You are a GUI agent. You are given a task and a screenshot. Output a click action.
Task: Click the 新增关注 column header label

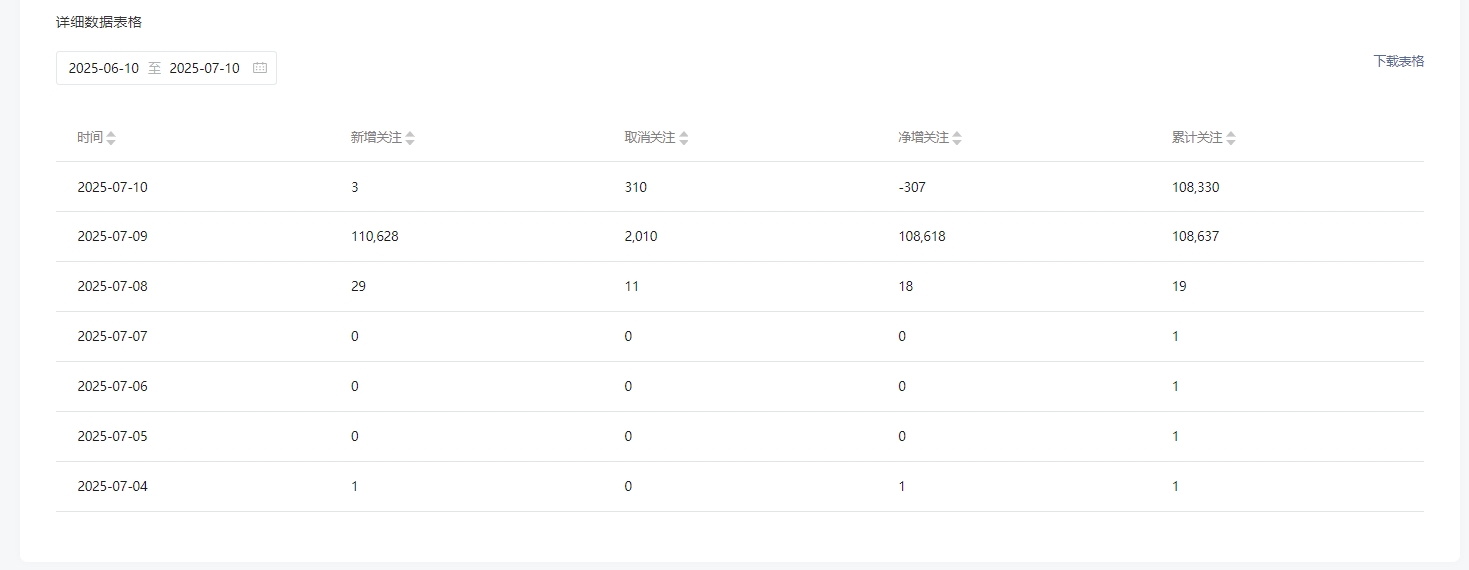coord(376,138)
